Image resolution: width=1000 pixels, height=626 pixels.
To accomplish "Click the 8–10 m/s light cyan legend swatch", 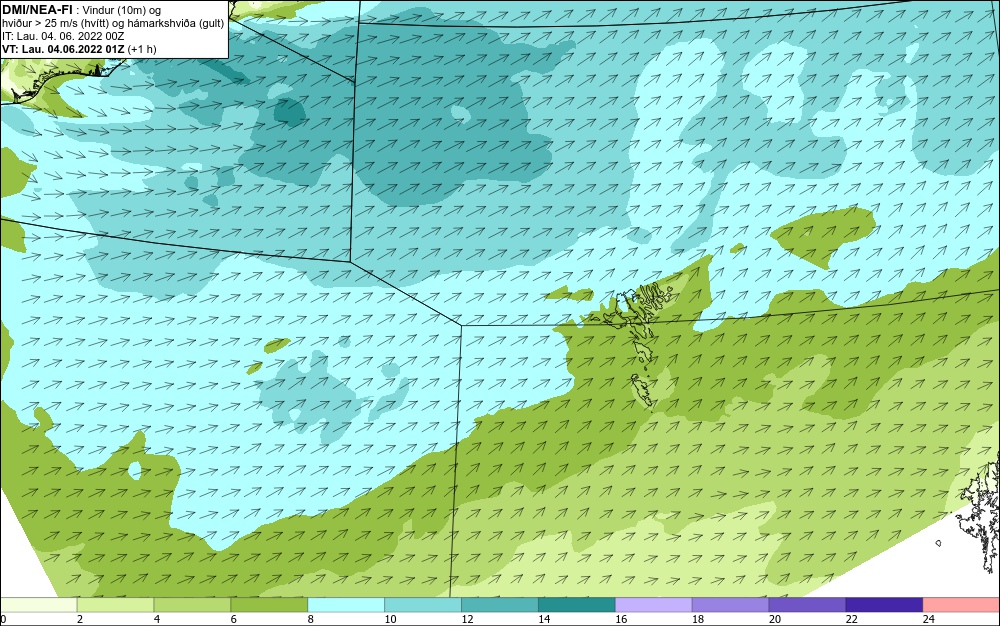I will 346,605.
